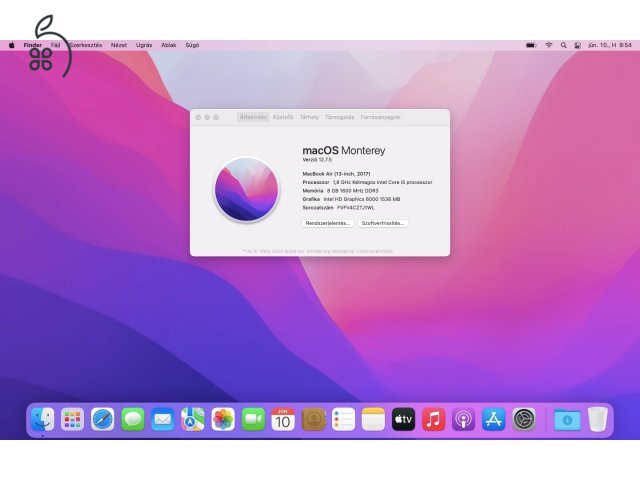Launch Maps from the Dock
Viewport: 640px width, 480px height.
click(193, 419)
